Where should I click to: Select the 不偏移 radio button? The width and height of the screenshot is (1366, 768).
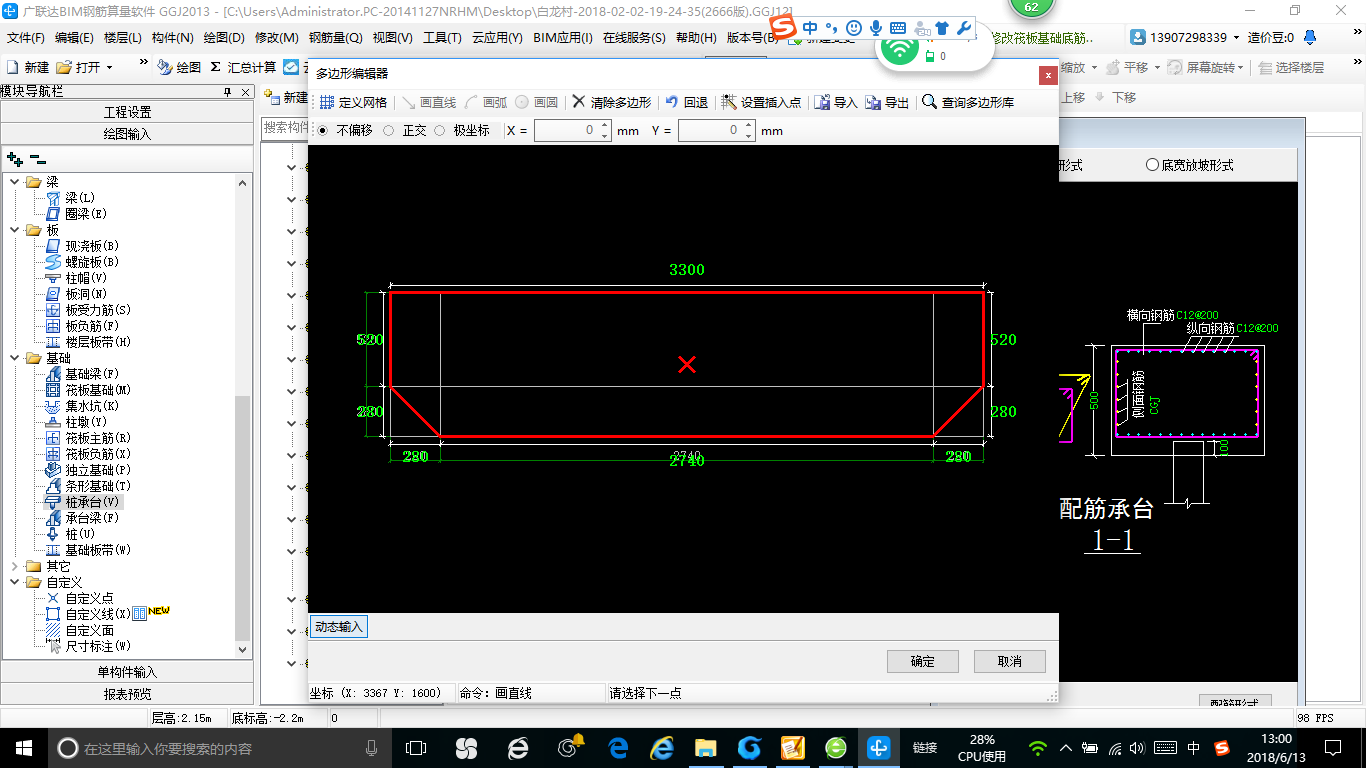pos(322,131)
